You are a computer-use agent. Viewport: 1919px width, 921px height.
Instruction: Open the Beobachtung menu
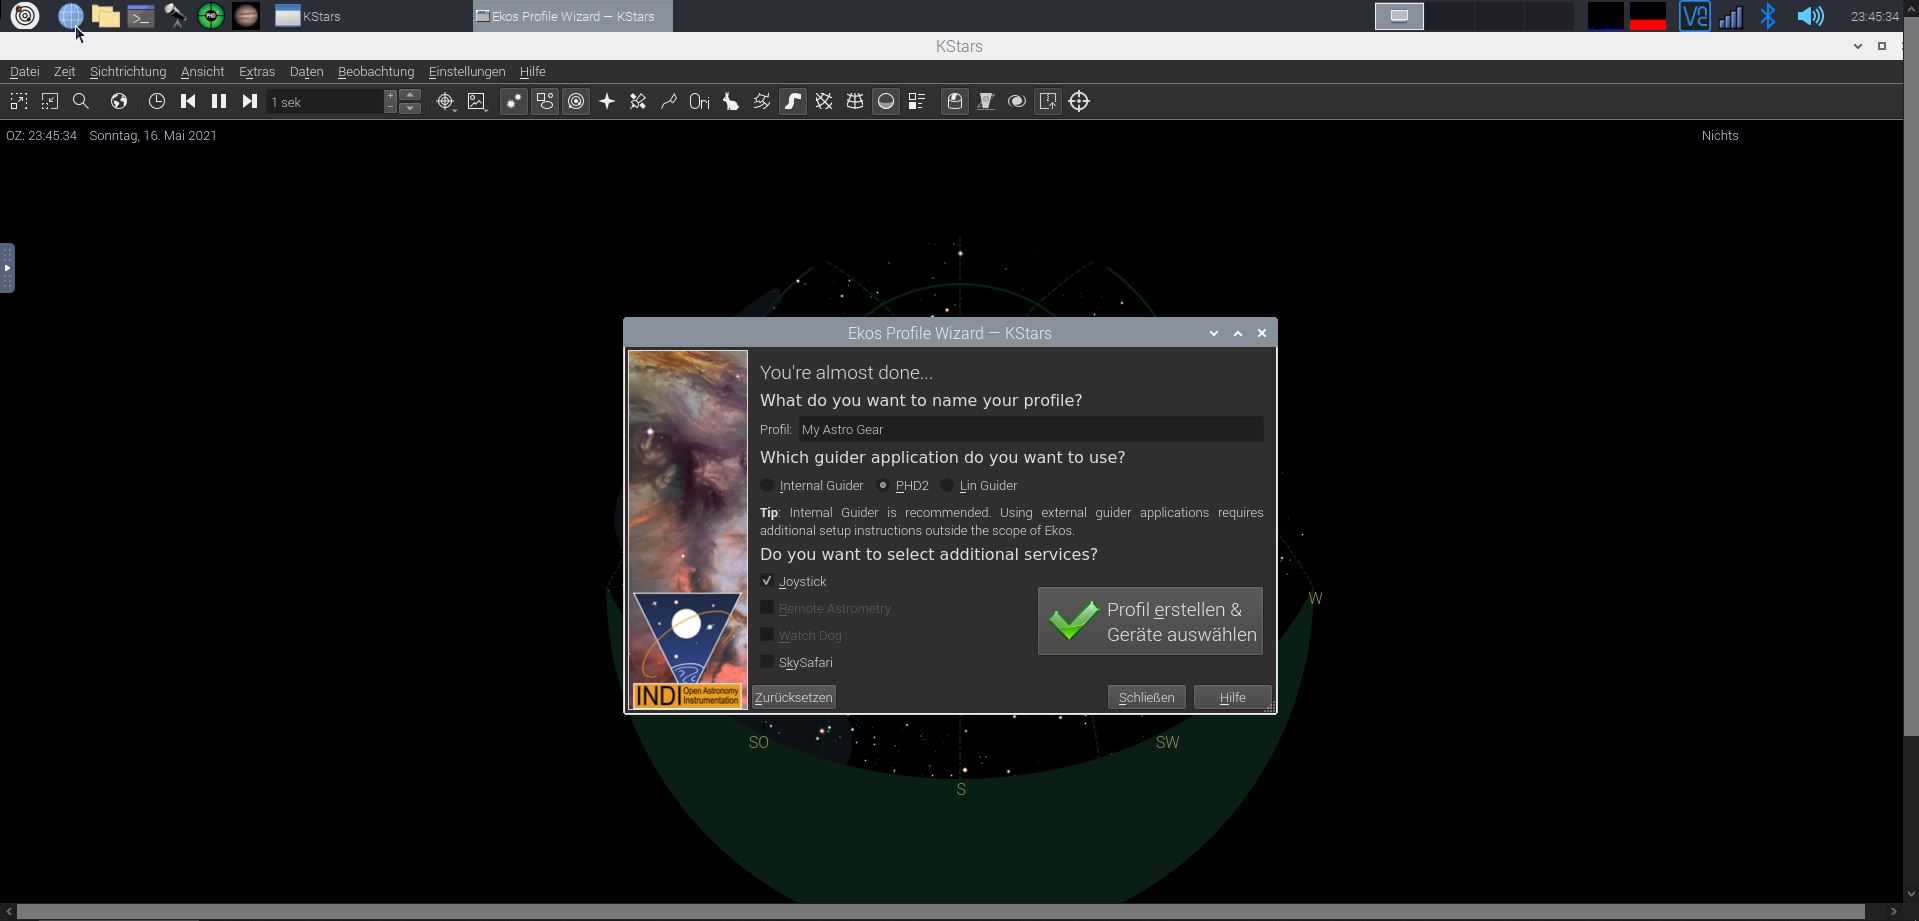click(376, 72)
